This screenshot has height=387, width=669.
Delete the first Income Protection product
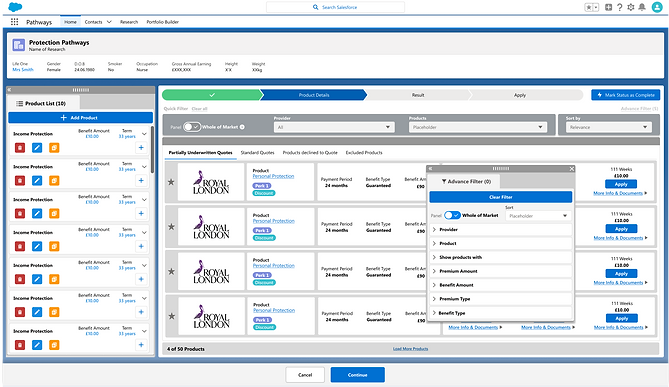click(20, 148)
